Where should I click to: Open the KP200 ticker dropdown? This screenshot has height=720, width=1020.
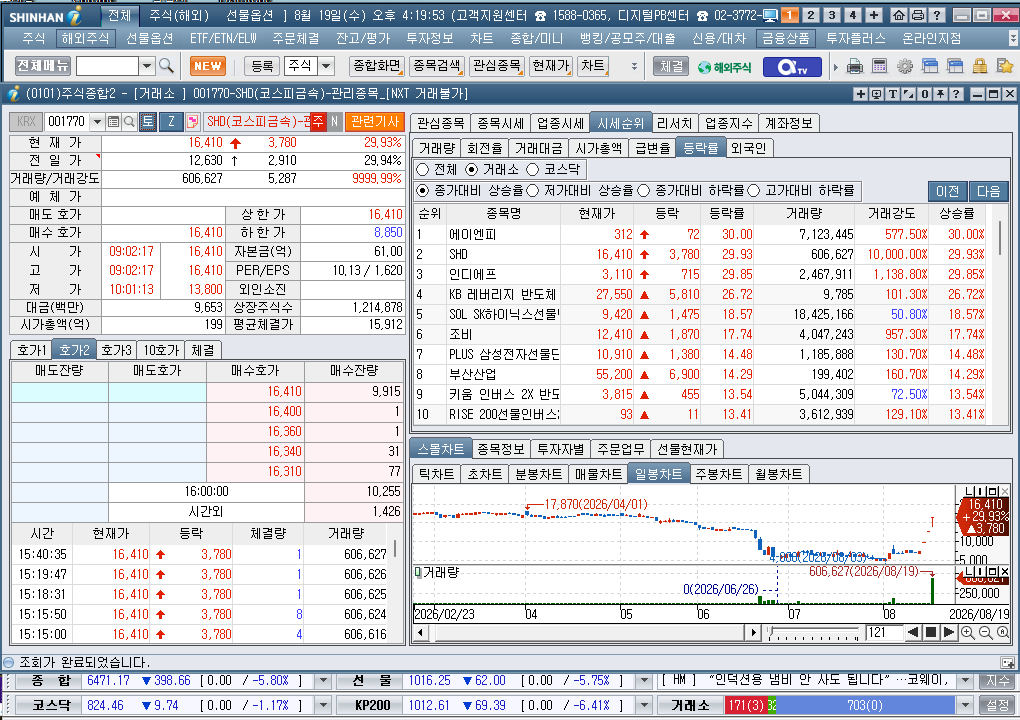click(x=644, y=705)
